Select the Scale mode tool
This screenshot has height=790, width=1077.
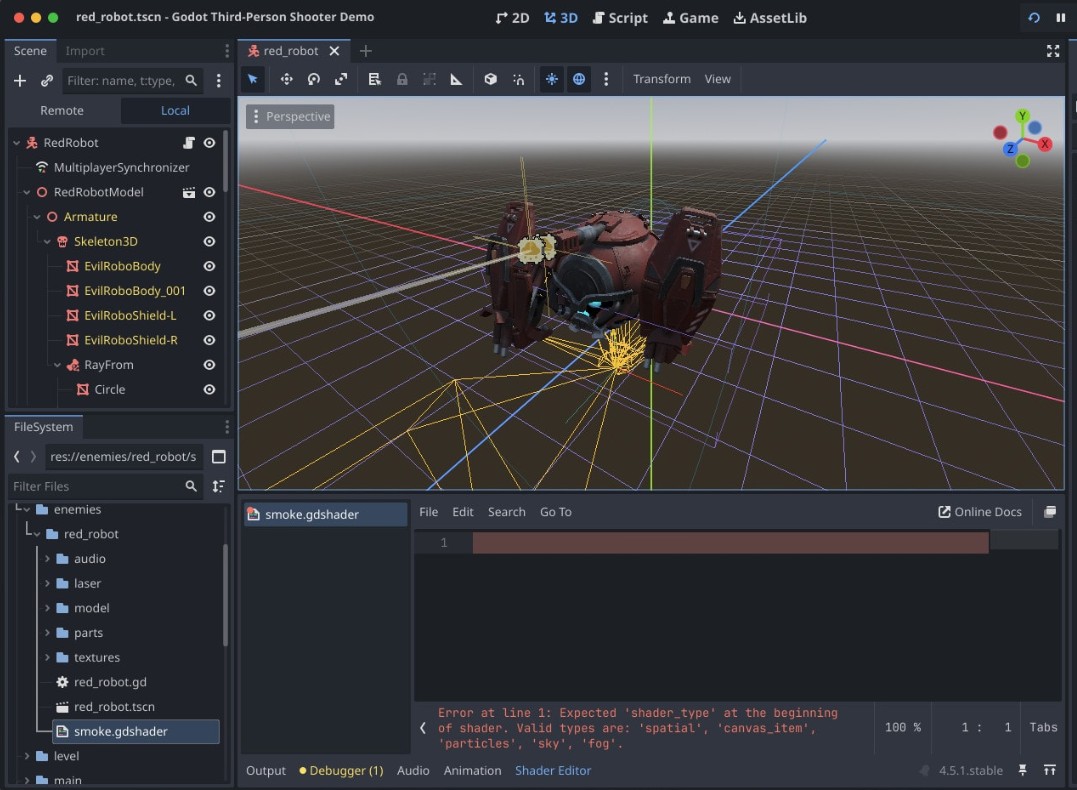tap(341, 79)
